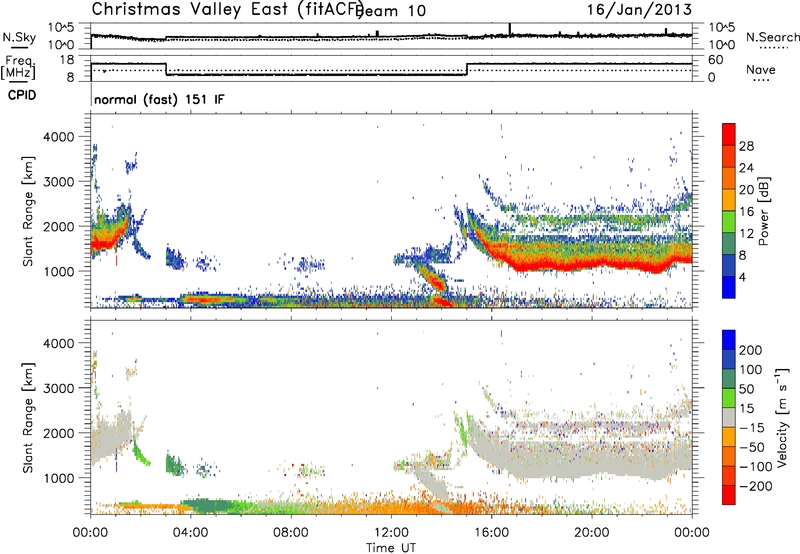The width and height of the screenshot is (800, 554).
Task: Click the '04:00' time axis label
Action: pos(190,533)
